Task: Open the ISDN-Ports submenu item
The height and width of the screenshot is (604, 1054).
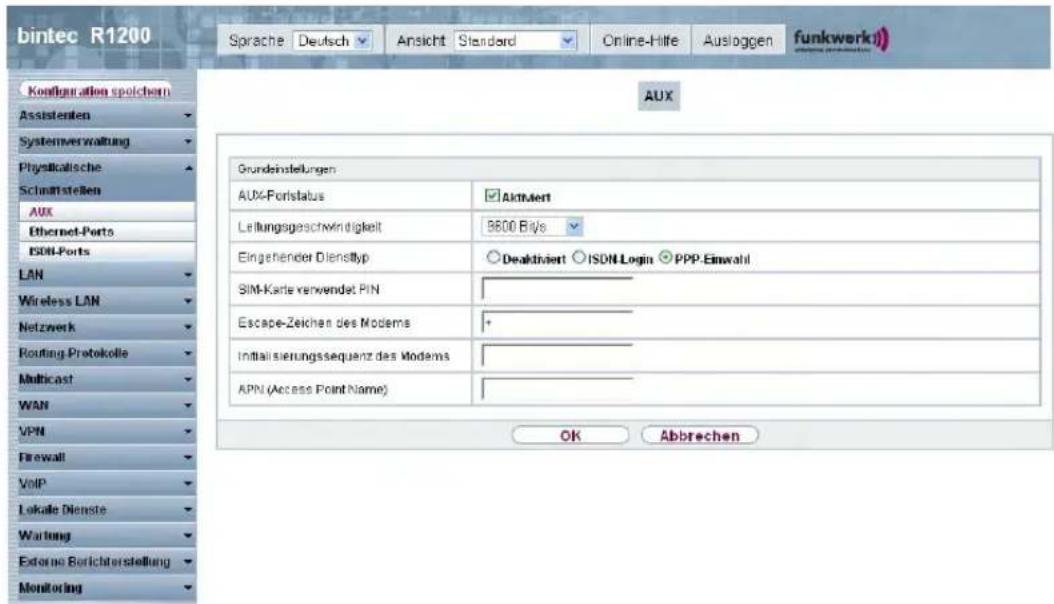Action: pyautogui.click(x=108, y=251)
